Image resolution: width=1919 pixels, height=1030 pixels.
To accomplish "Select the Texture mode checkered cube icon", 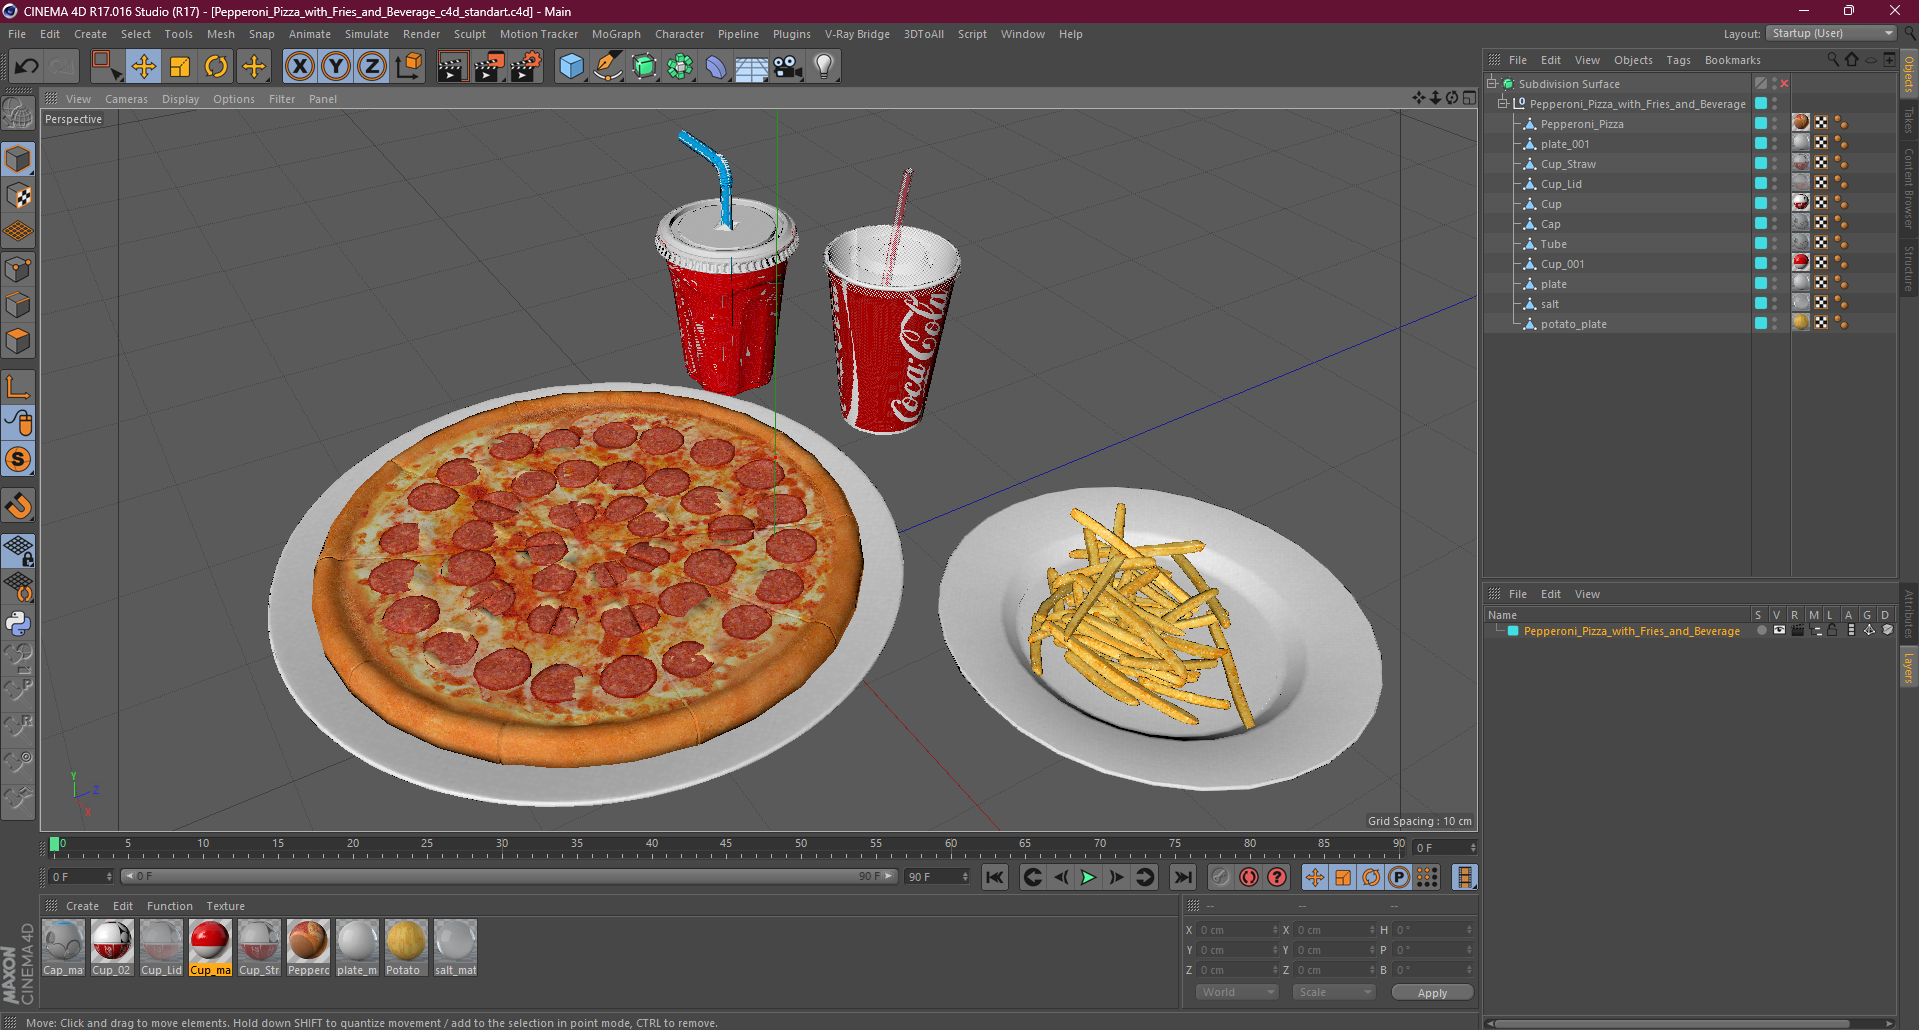I will click(18, 195).
